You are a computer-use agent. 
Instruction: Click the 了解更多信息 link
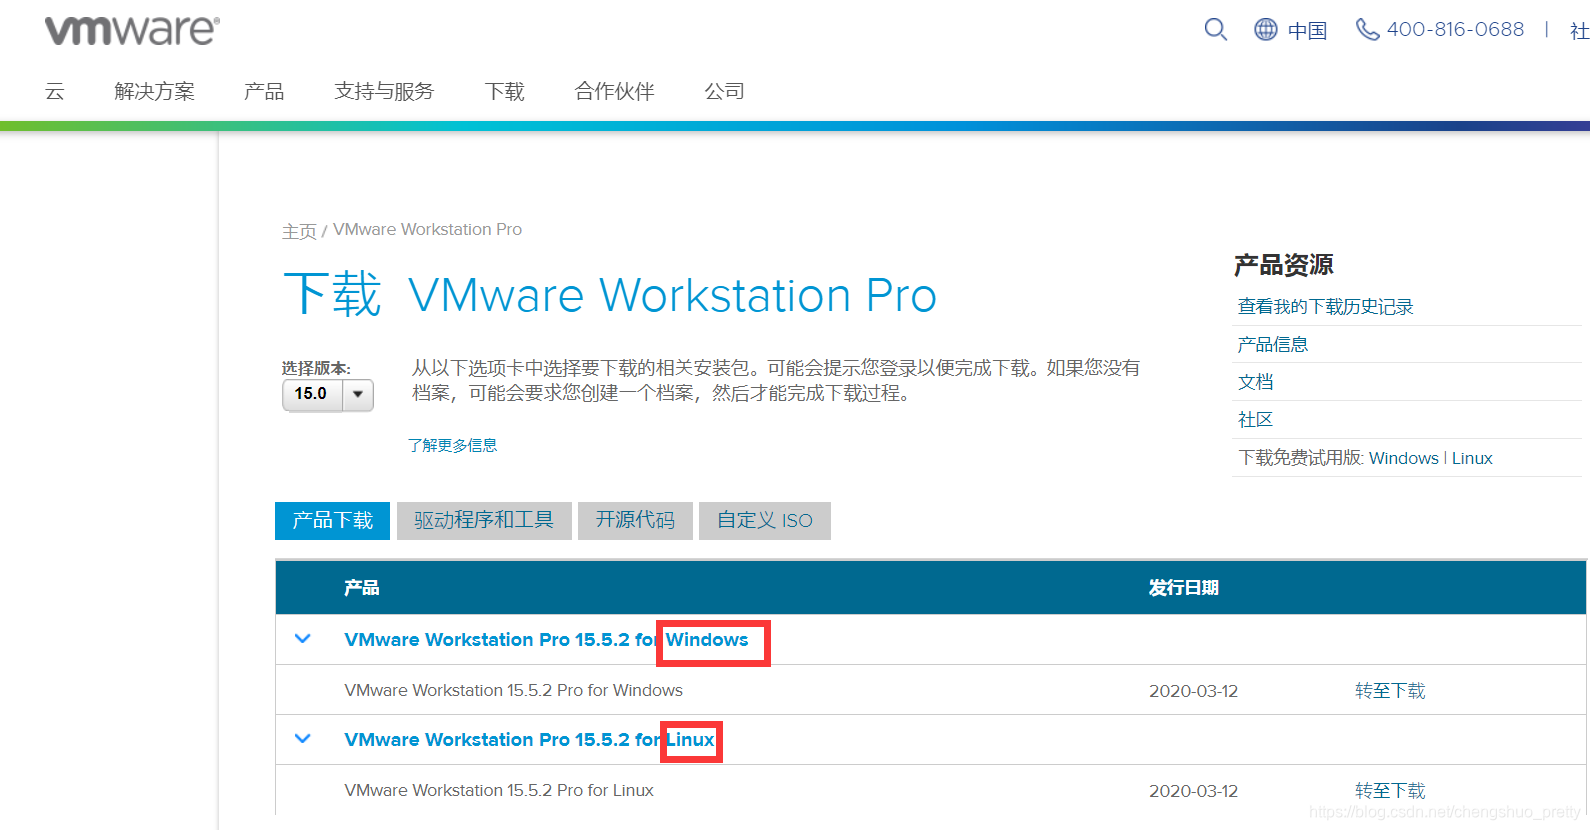(452, 445)
